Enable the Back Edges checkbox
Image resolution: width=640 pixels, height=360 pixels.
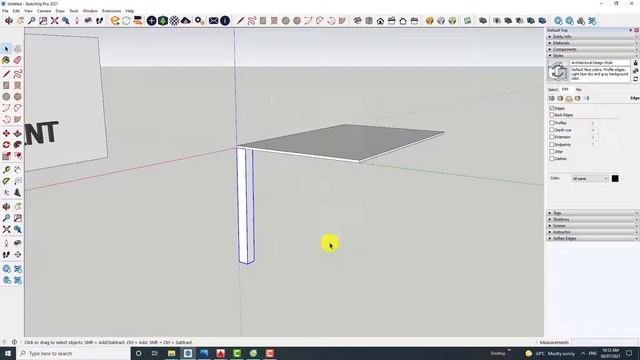coord(551,115)
